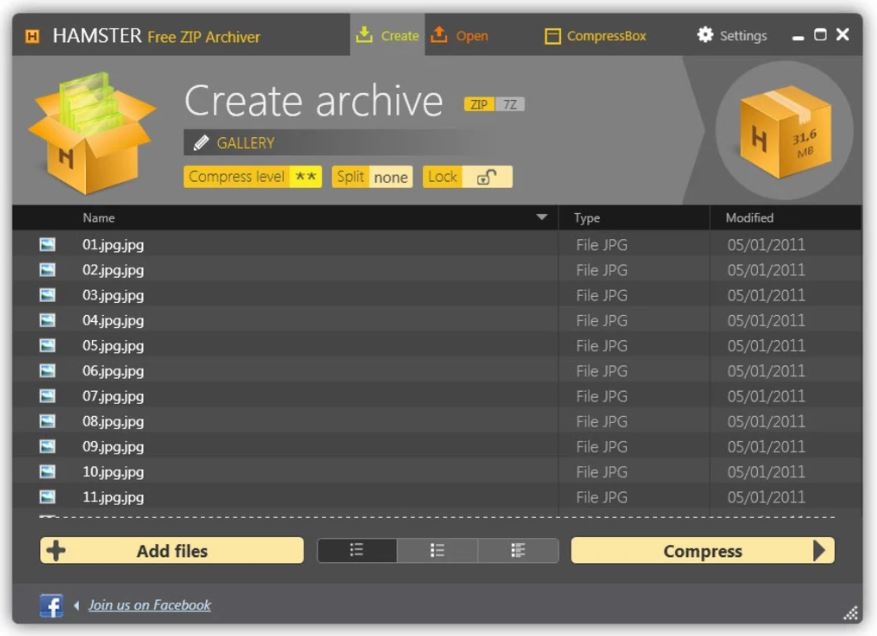877x636 pixels.
Task: Click modified date of 03.jpg.jpg
Action: 766,295
